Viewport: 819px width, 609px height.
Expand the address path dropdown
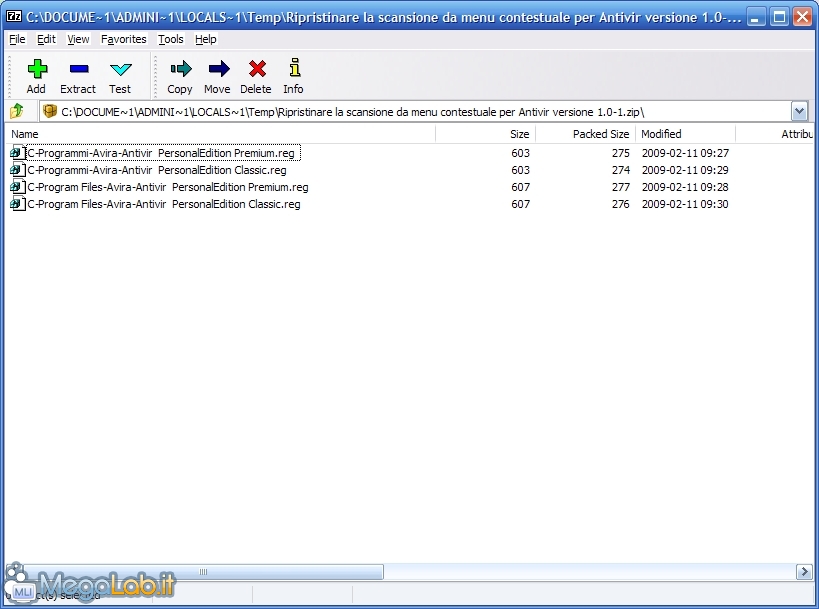click(799, 111)
